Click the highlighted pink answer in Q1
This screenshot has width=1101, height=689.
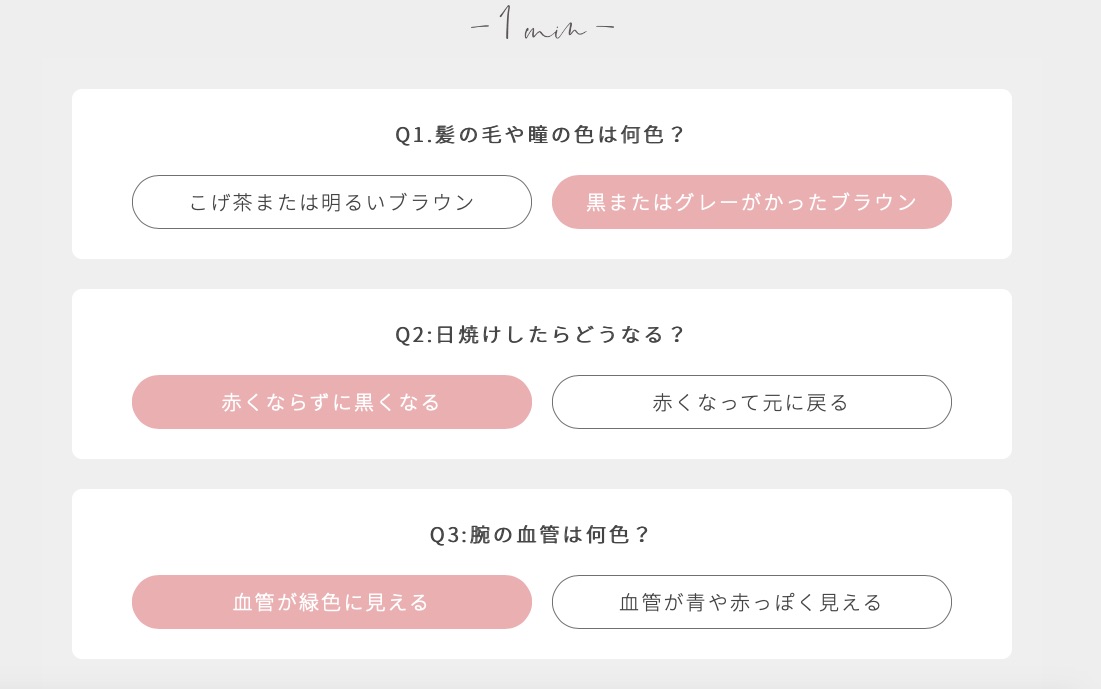pyautogui.click(x=751, y=202)
